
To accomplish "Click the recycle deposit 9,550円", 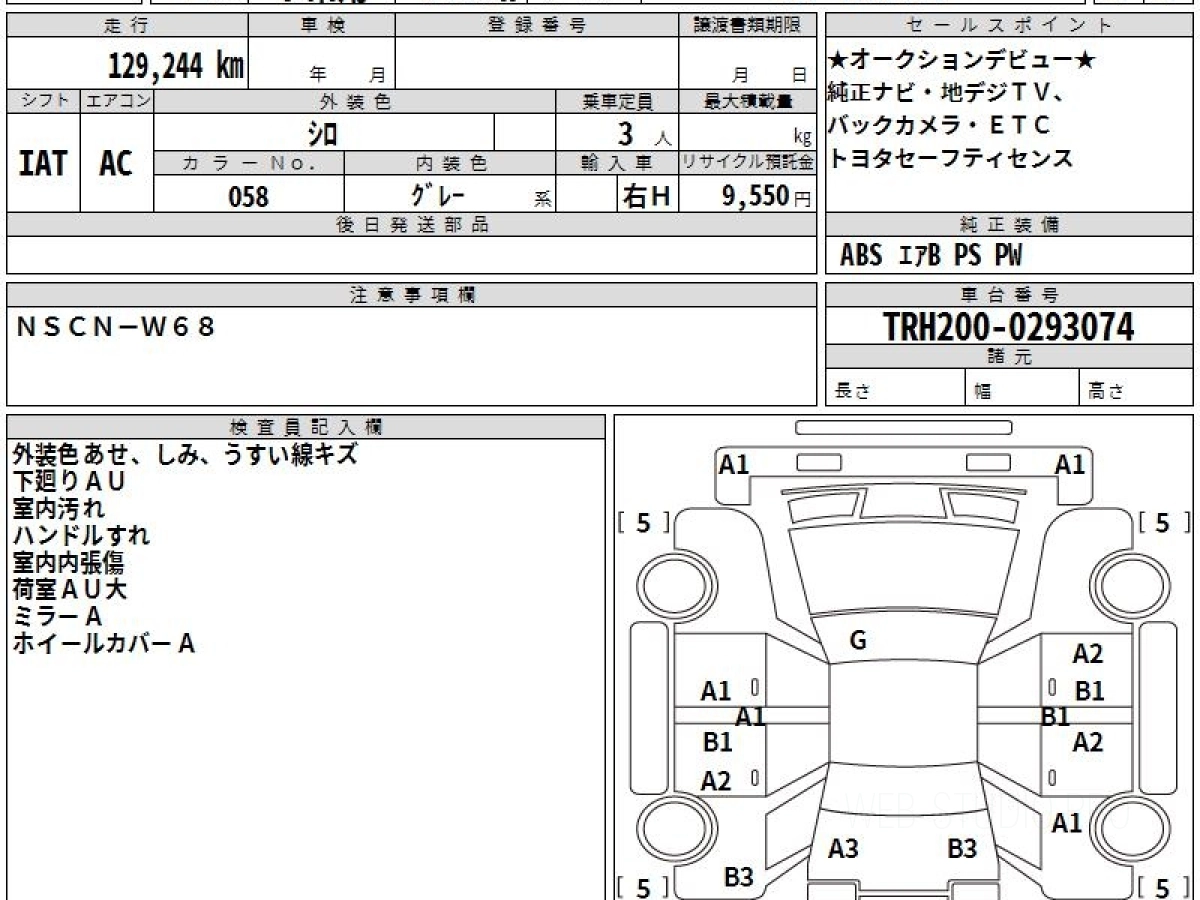I will coord(767,196).
